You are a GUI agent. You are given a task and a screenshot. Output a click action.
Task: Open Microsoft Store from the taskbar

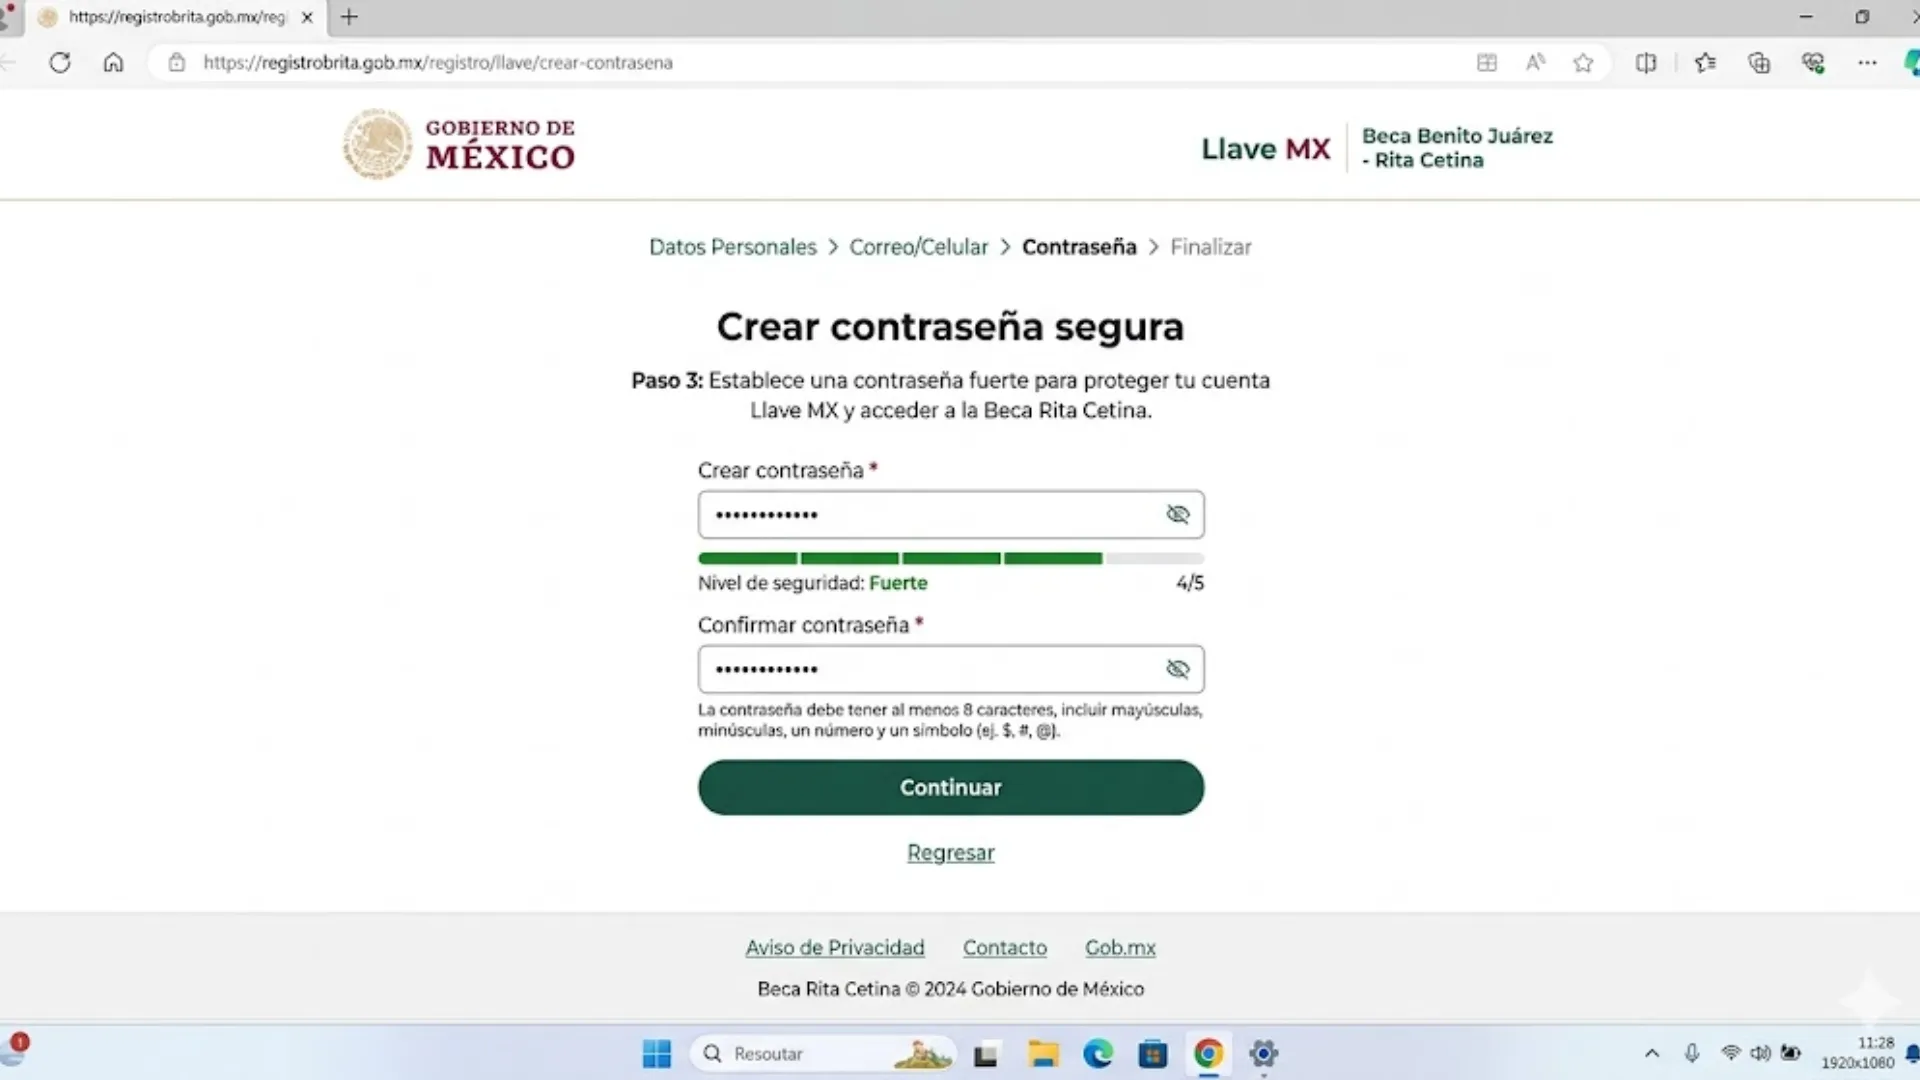[1153, 1054]
